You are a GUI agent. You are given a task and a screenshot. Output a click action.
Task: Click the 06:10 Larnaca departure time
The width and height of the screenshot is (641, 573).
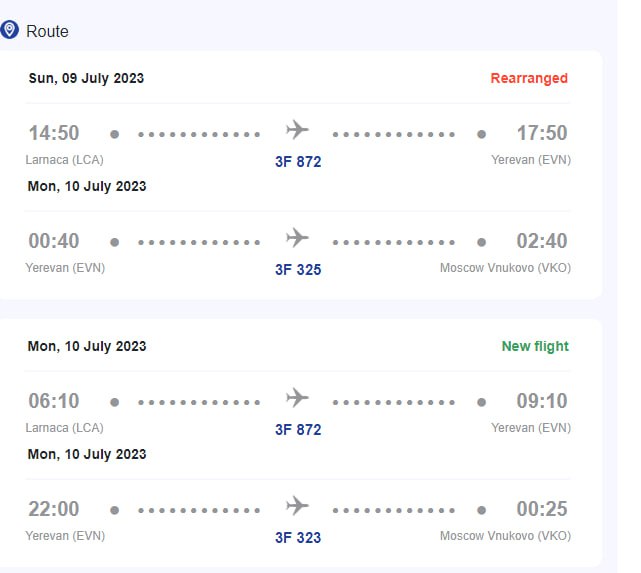click(54, 401)
